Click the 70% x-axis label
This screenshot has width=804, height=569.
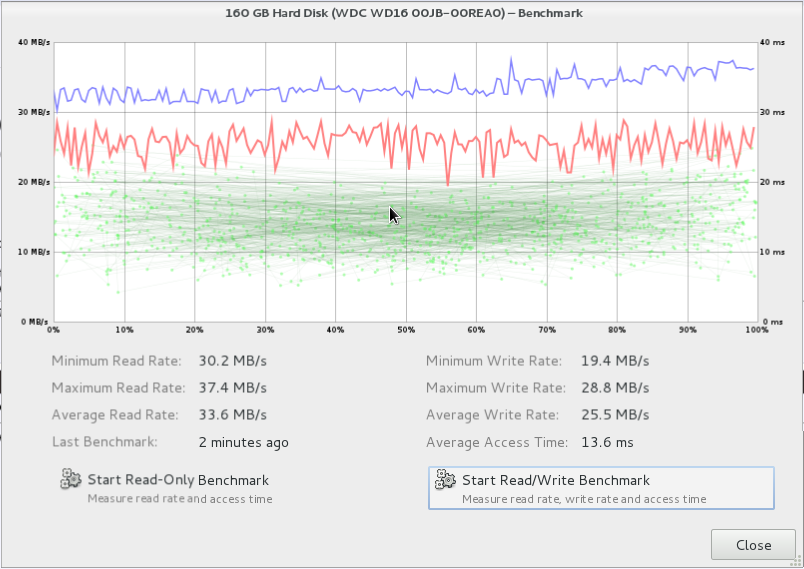547,330
